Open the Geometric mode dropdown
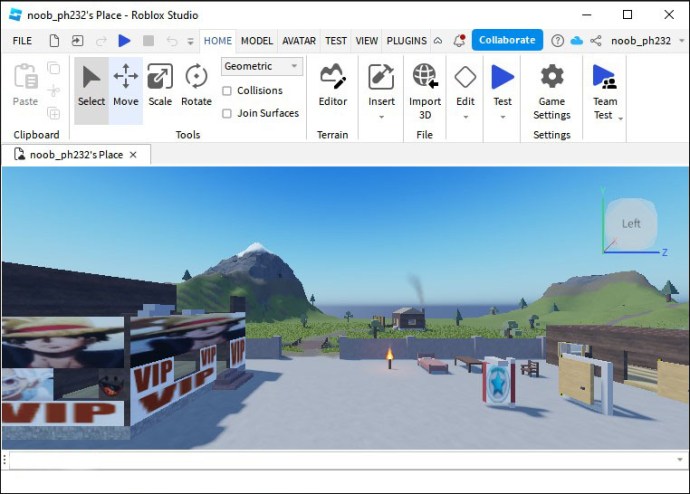The height and width of the screenshot is (494, 690). 262,66
